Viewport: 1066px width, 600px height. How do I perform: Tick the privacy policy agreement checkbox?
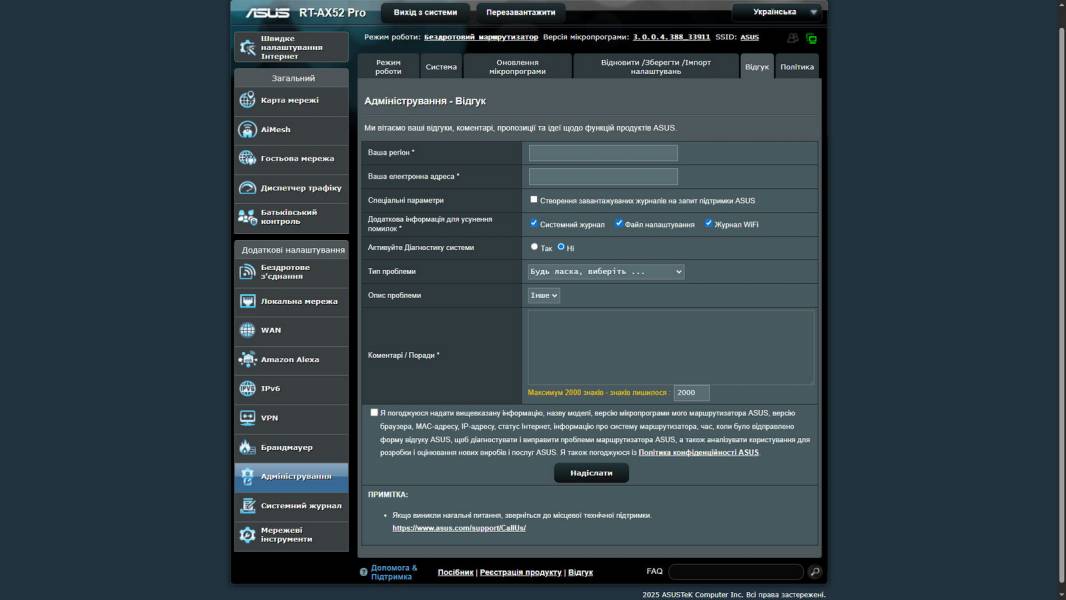tap(374, 412)
